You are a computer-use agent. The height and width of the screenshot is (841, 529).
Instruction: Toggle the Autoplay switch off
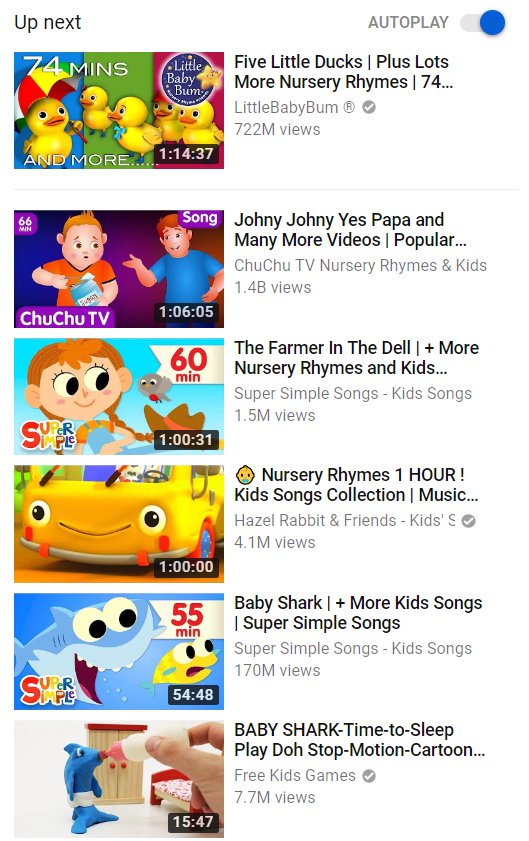click(484, 23)
